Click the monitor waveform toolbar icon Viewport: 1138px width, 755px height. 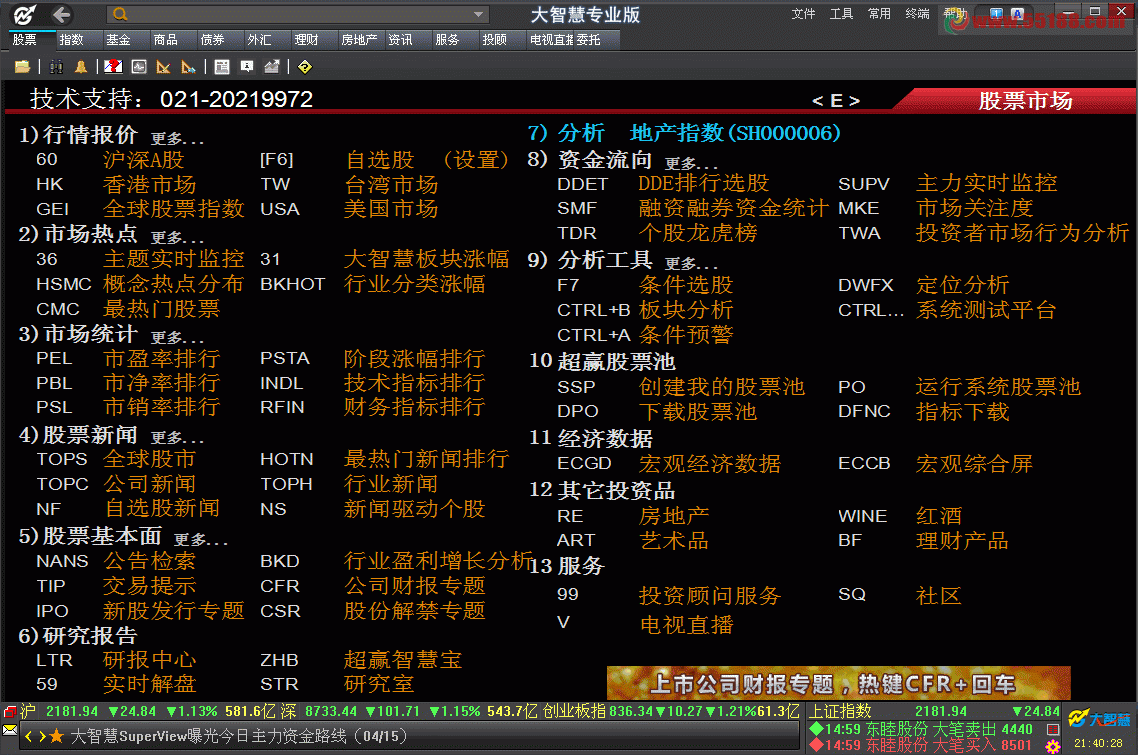(x=139, y=67)
